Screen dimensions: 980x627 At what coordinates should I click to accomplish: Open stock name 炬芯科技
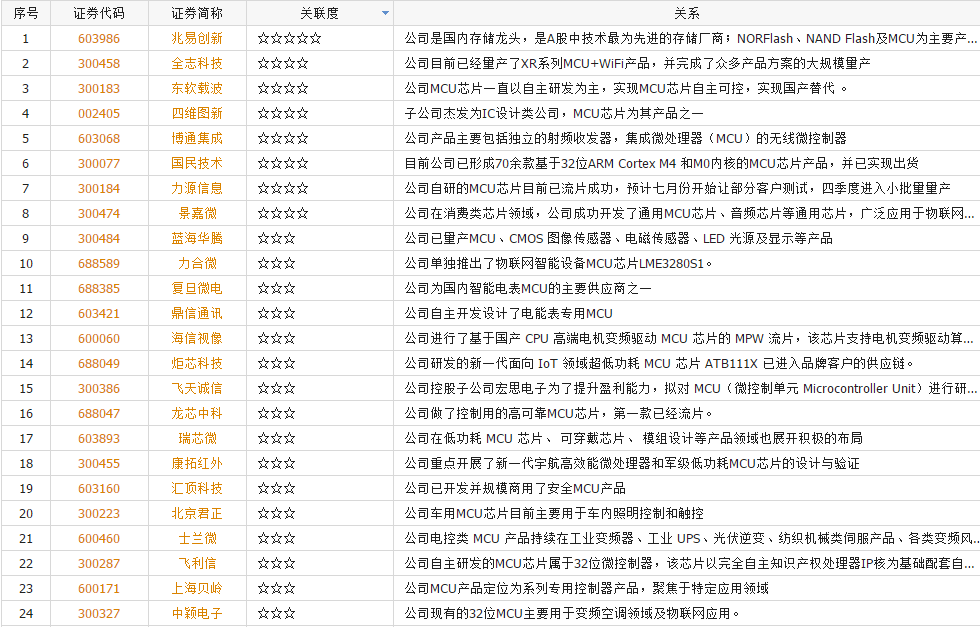197,363
